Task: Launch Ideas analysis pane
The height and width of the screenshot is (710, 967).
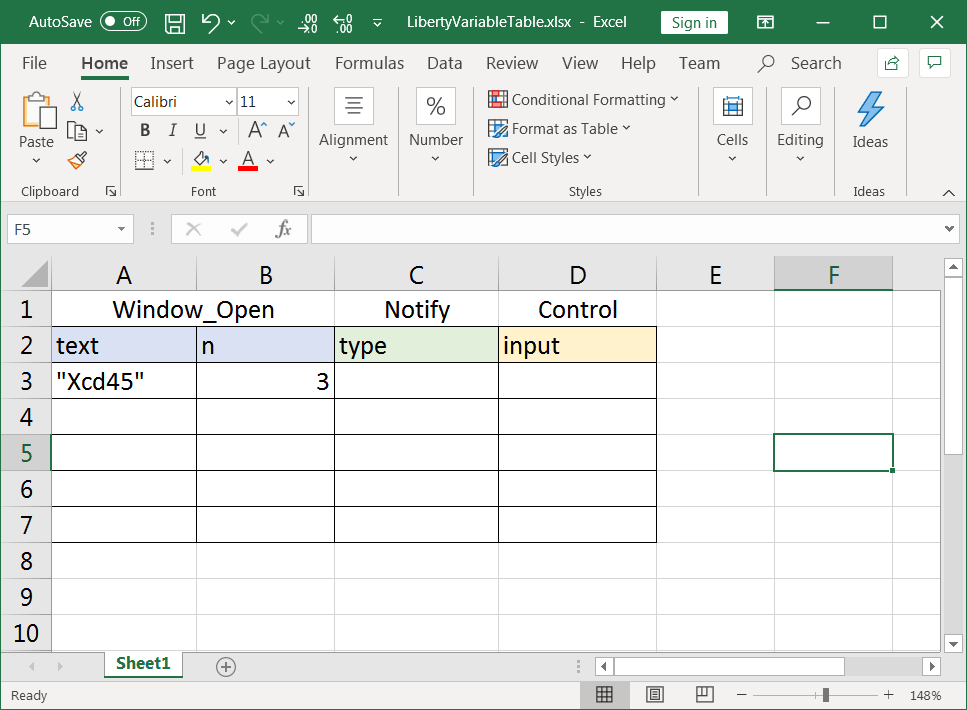Action: (870, 120)
